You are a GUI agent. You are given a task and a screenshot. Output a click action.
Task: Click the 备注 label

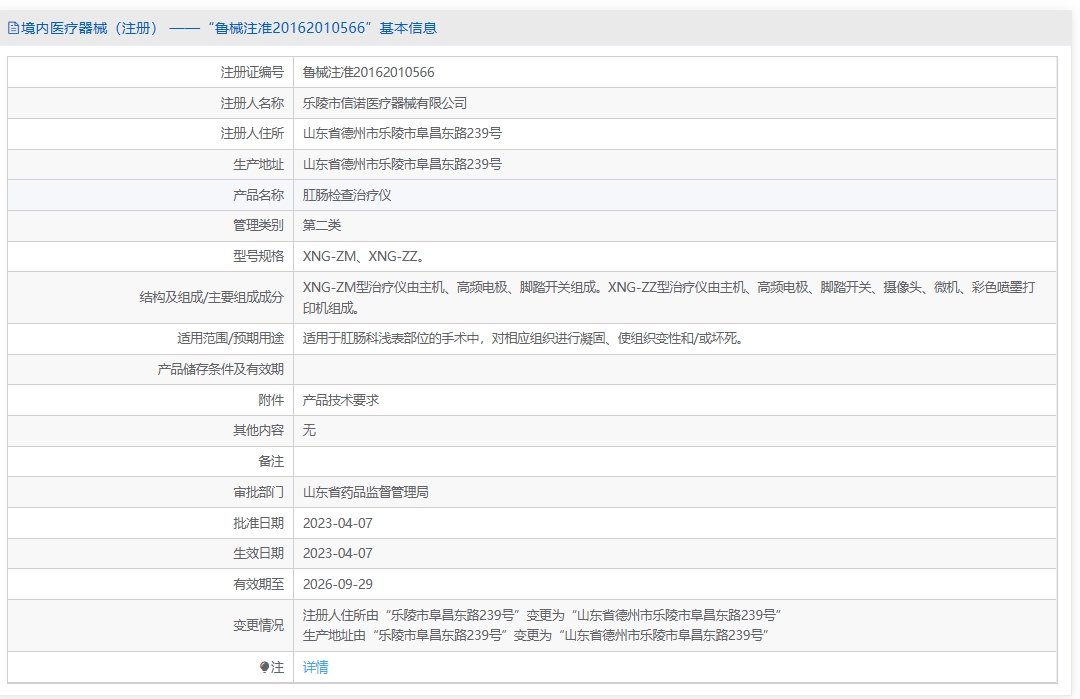[271, 461]
